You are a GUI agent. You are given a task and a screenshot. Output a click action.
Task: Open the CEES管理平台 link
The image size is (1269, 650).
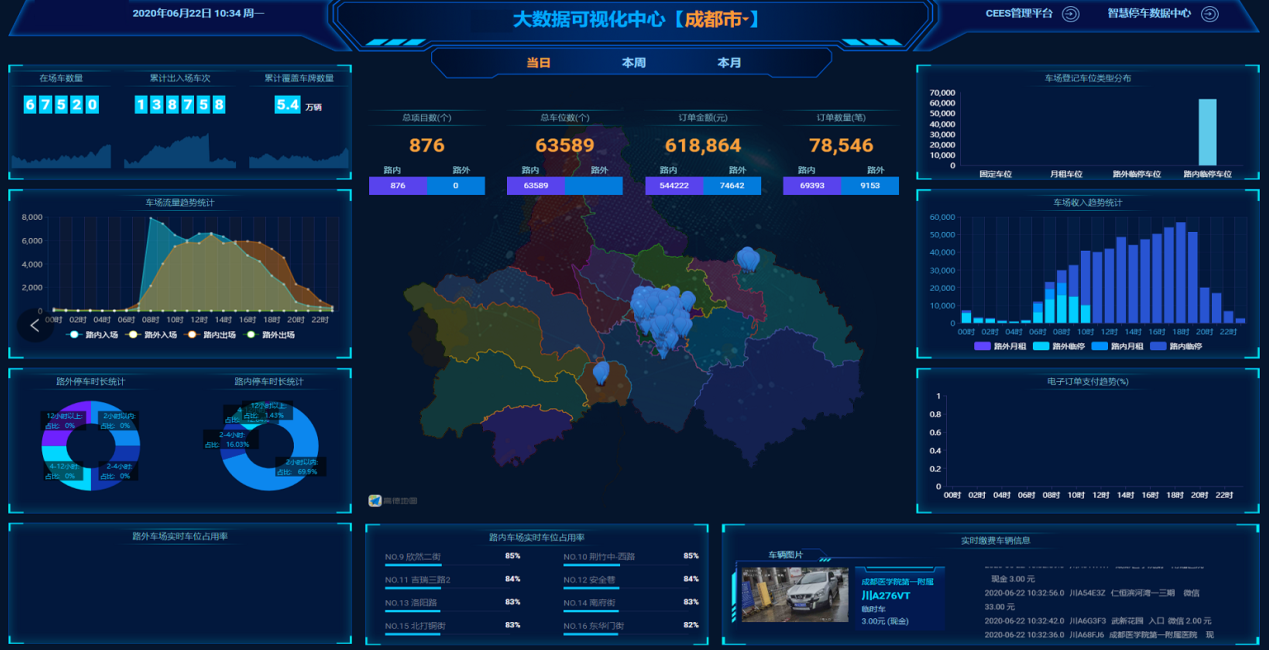coord(1019,14)
